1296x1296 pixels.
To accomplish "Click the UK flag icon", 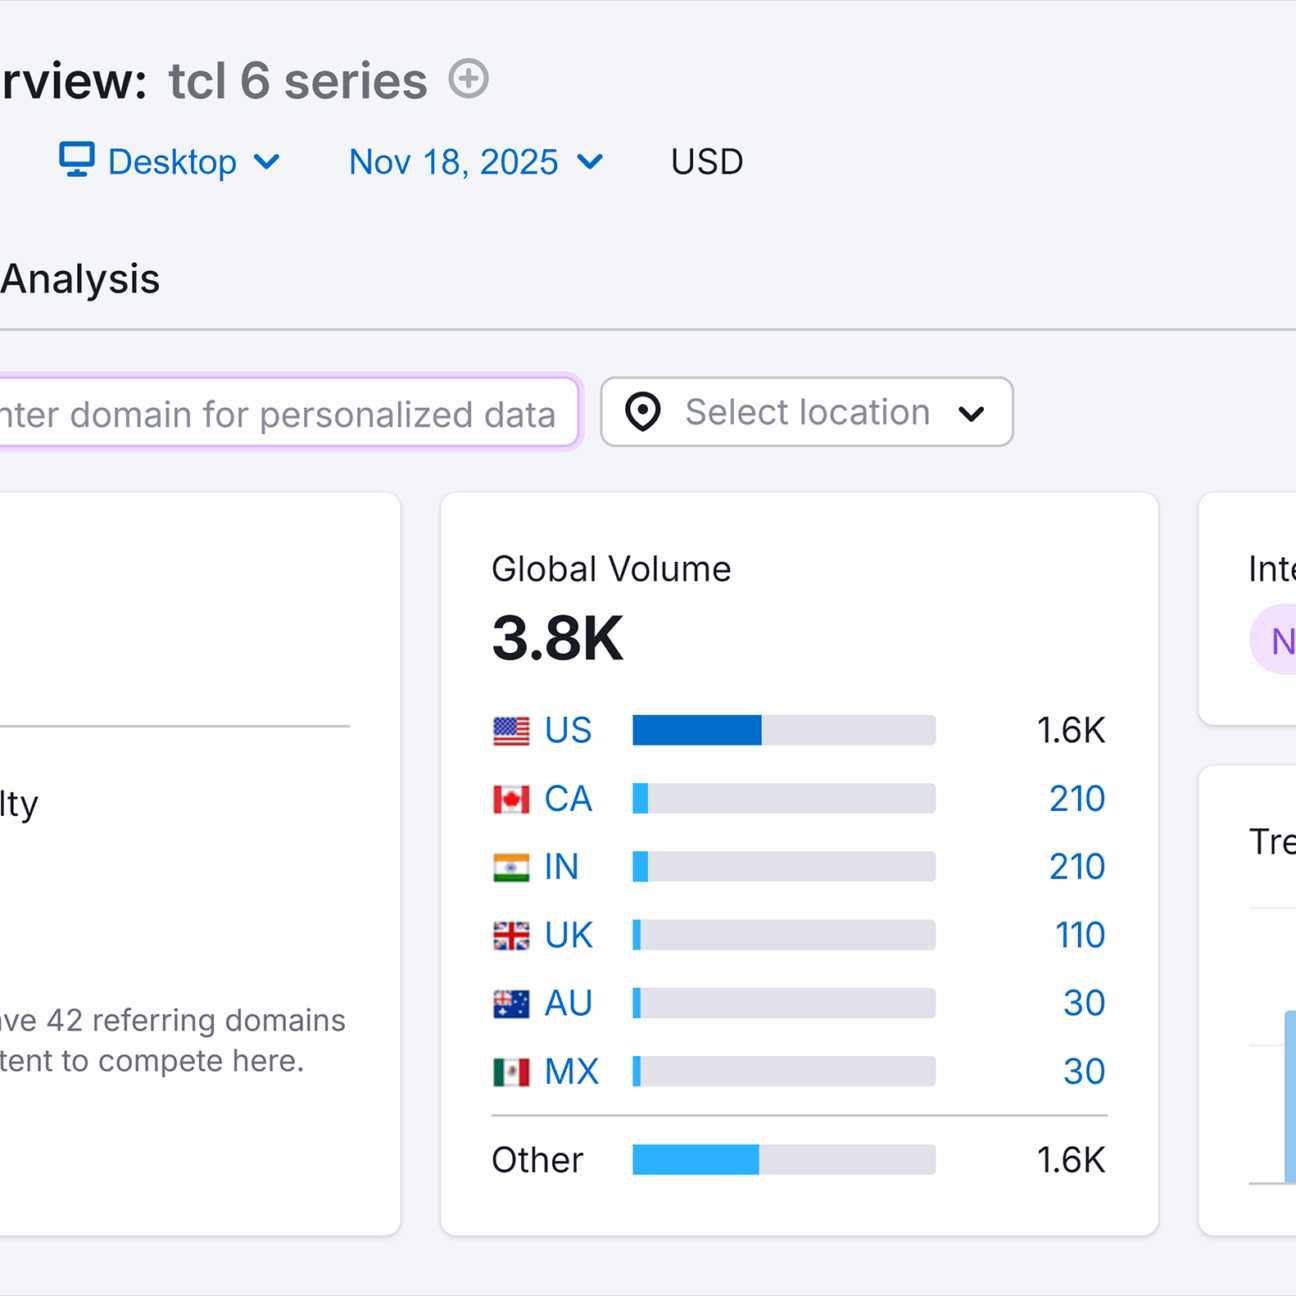I will pos(511,935).
